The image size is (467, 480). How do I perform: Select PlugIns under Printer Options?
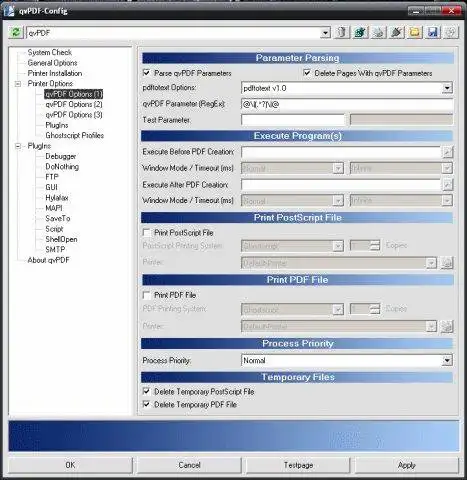click(57, 125)
